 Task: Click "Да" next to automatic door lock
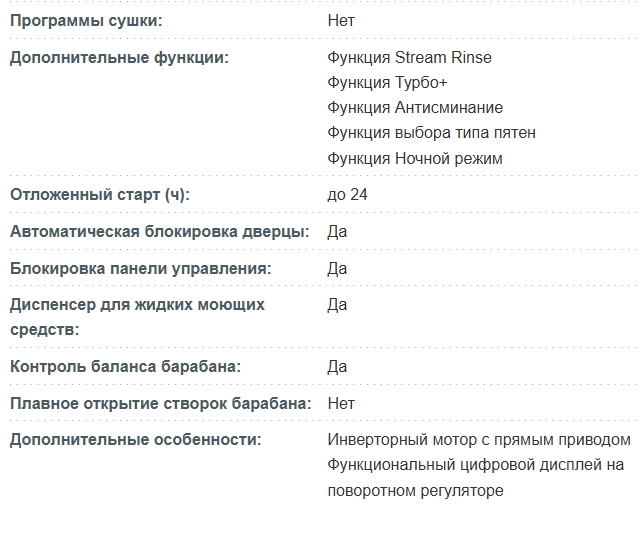[x=337, y=231]
